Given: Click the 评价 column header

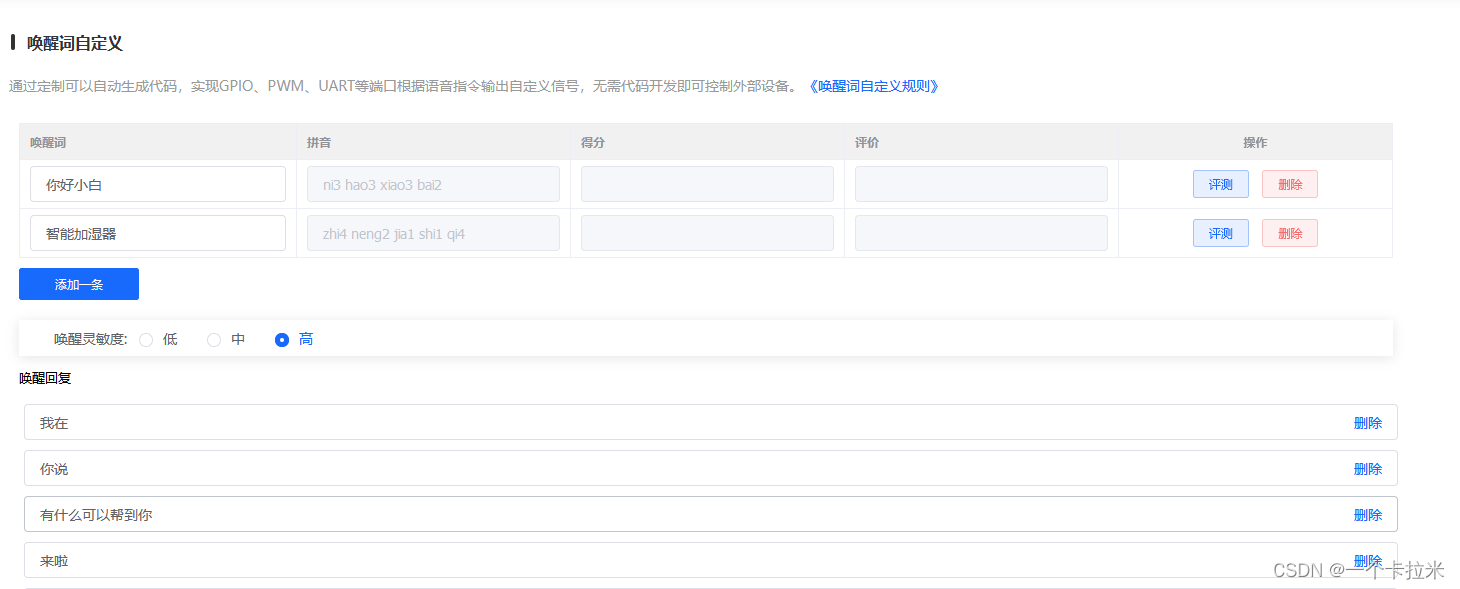Looking at the screenshot, I should [981, 142].
